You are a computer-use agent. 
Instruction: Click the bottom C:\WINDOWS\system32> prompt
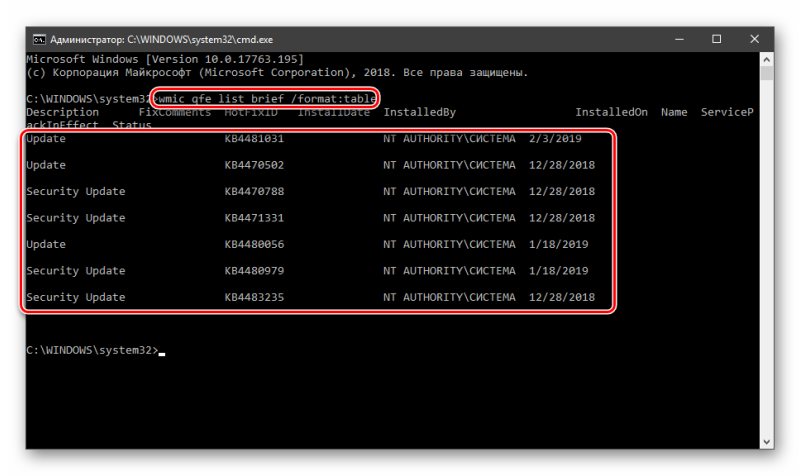(x=92, y=350)
